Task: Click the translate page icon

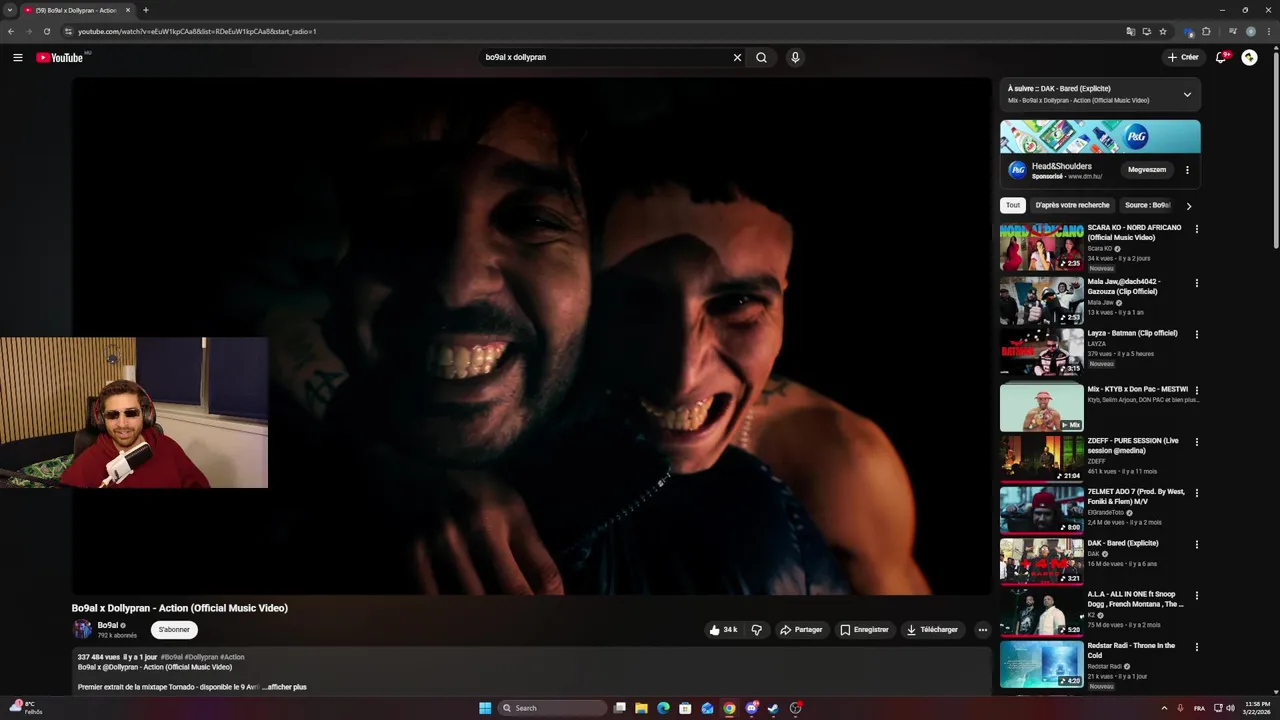Action: pos(1131,31)
